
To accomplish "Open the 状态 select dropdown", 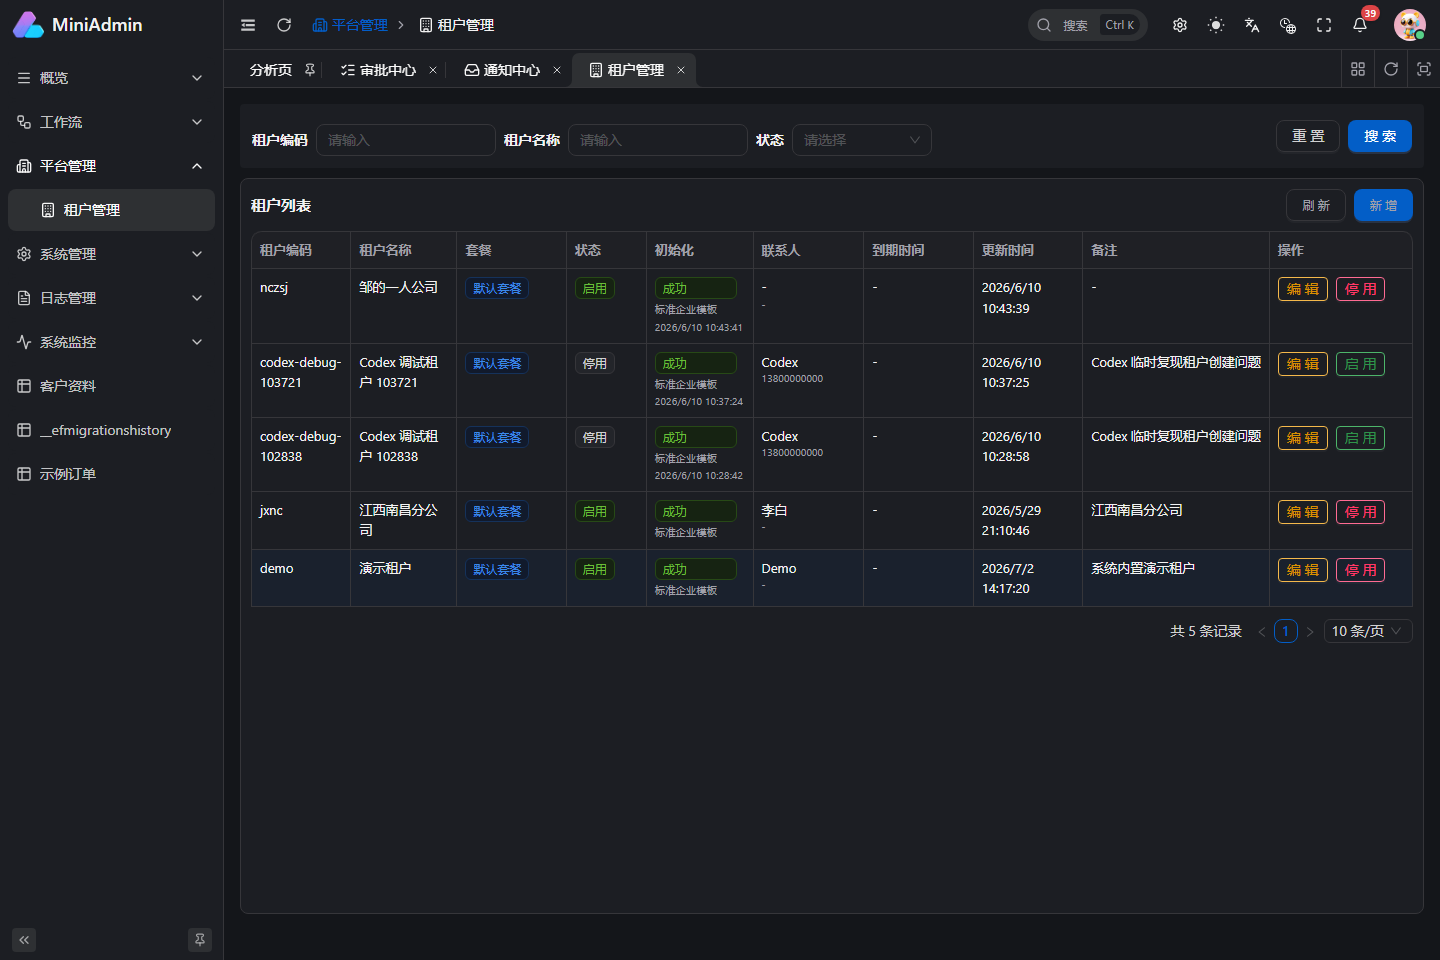I will click(x=862, y=140).
